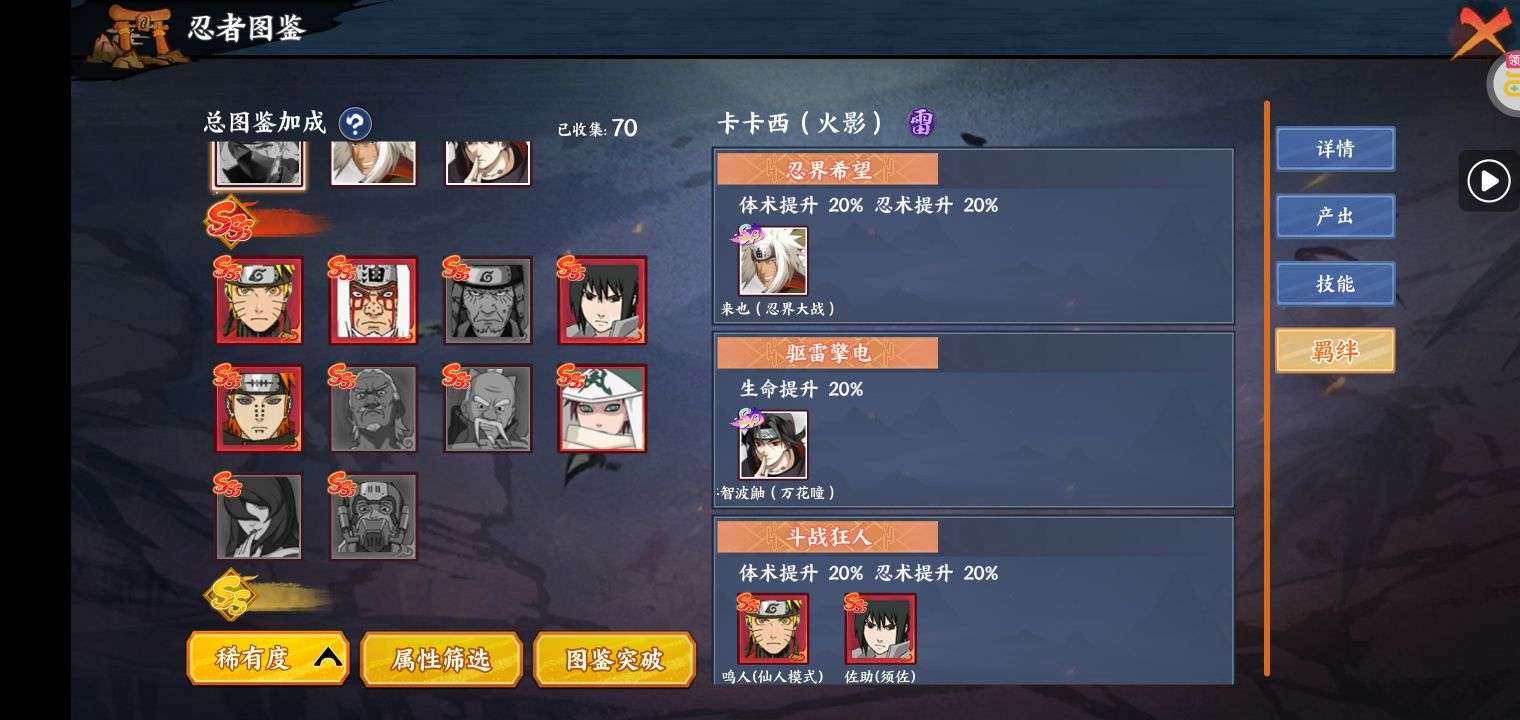Expand the 稀有度 rarity sorter

pyautogui.click(x=268, y=658)
